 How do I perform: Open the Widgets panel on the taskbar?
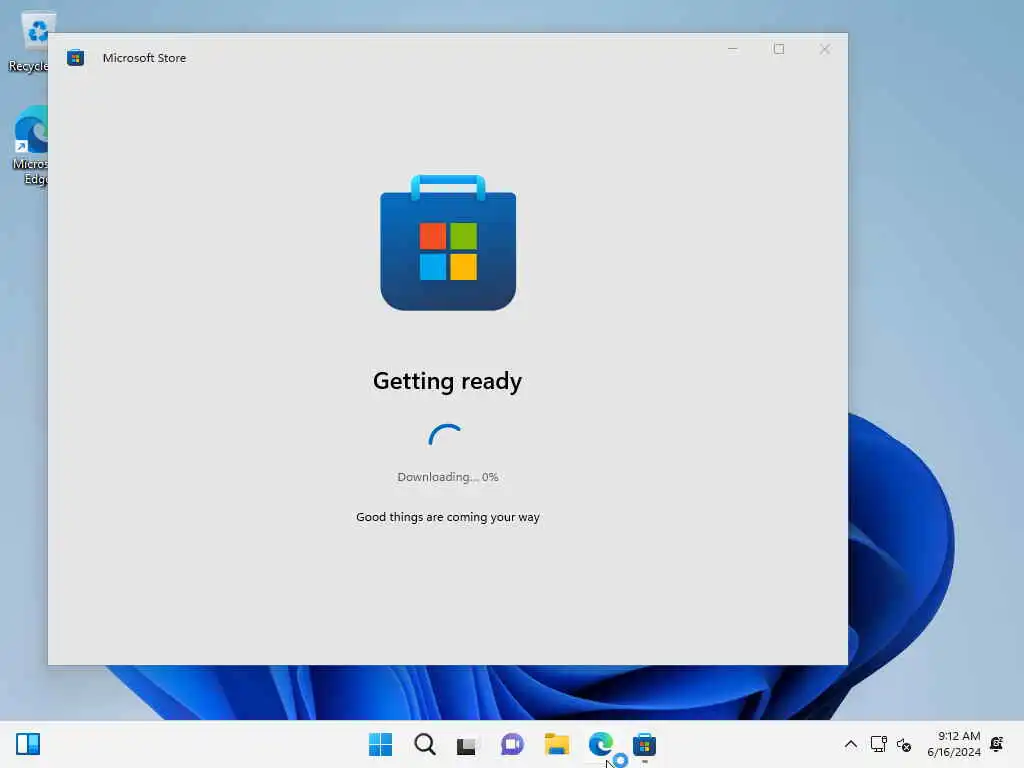(28, 744)
